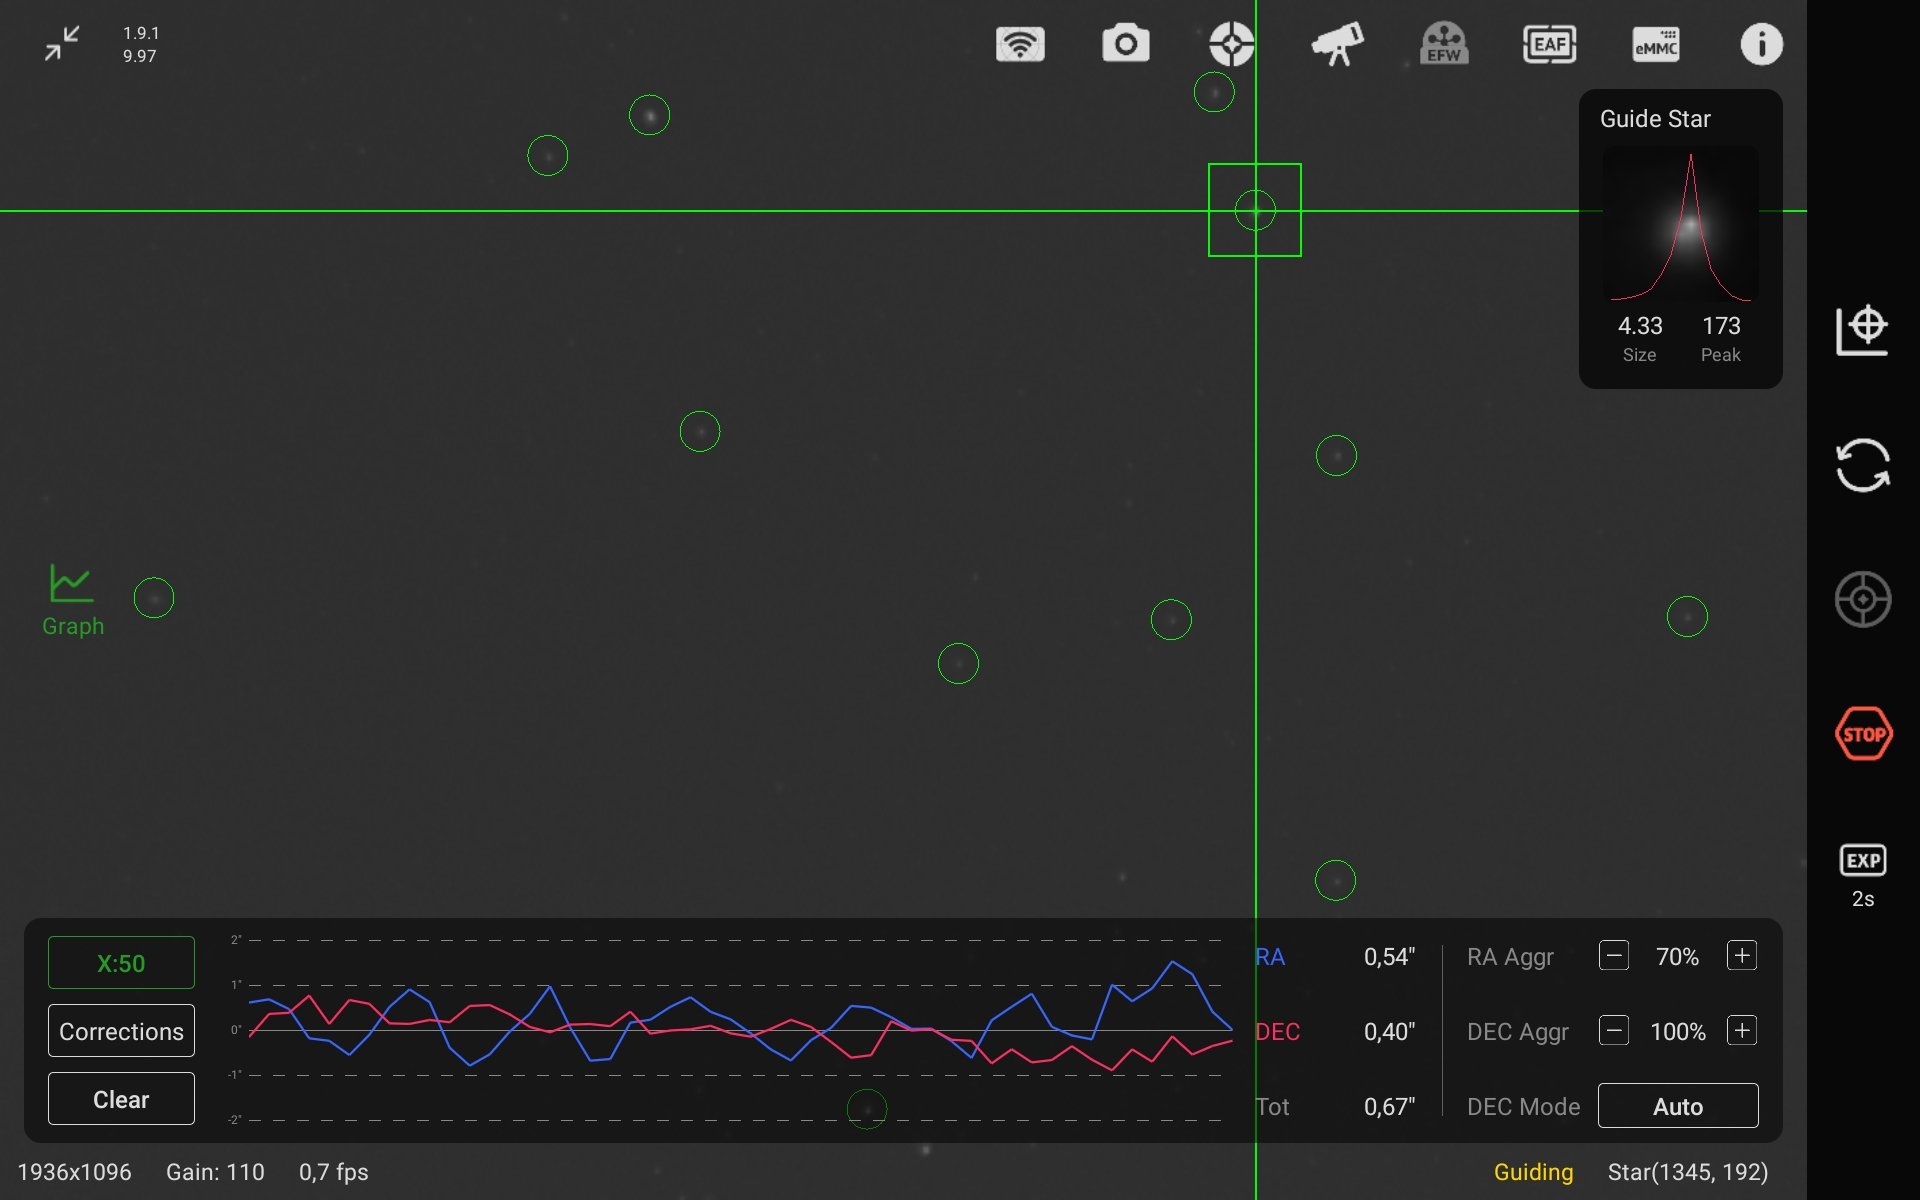Click the 4.33 Size value

(1640, 326)
